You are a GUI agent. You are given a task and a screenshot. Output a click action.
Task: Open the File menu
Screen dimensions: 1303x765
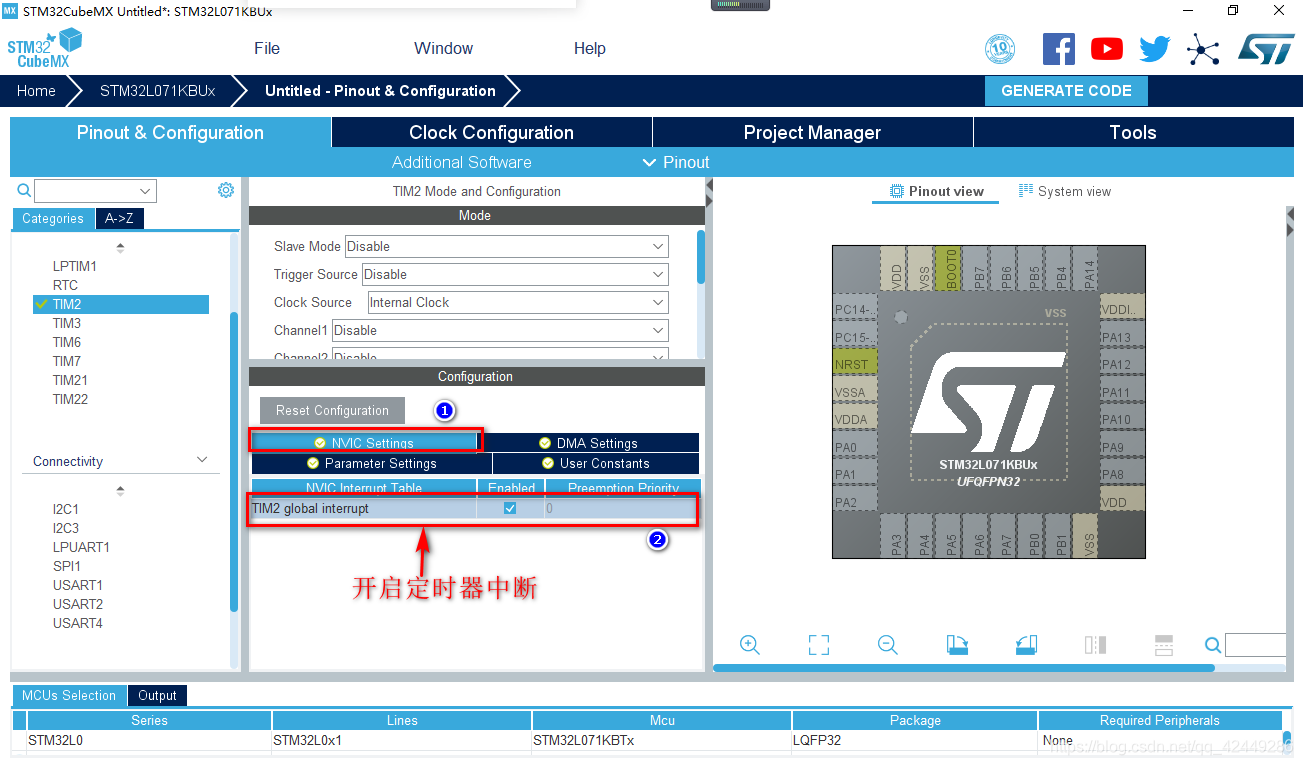267,48
